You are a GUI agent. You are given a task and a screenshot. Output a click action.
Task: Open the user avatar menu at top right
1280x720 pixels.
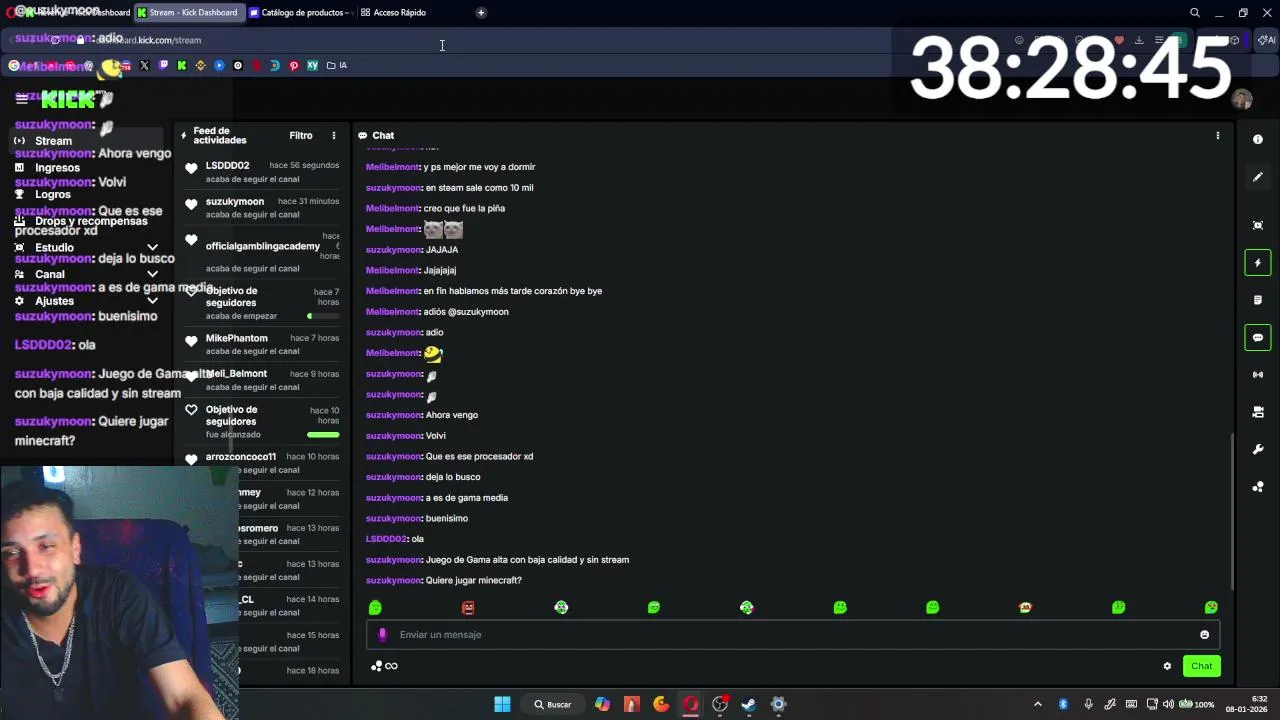1242,99
